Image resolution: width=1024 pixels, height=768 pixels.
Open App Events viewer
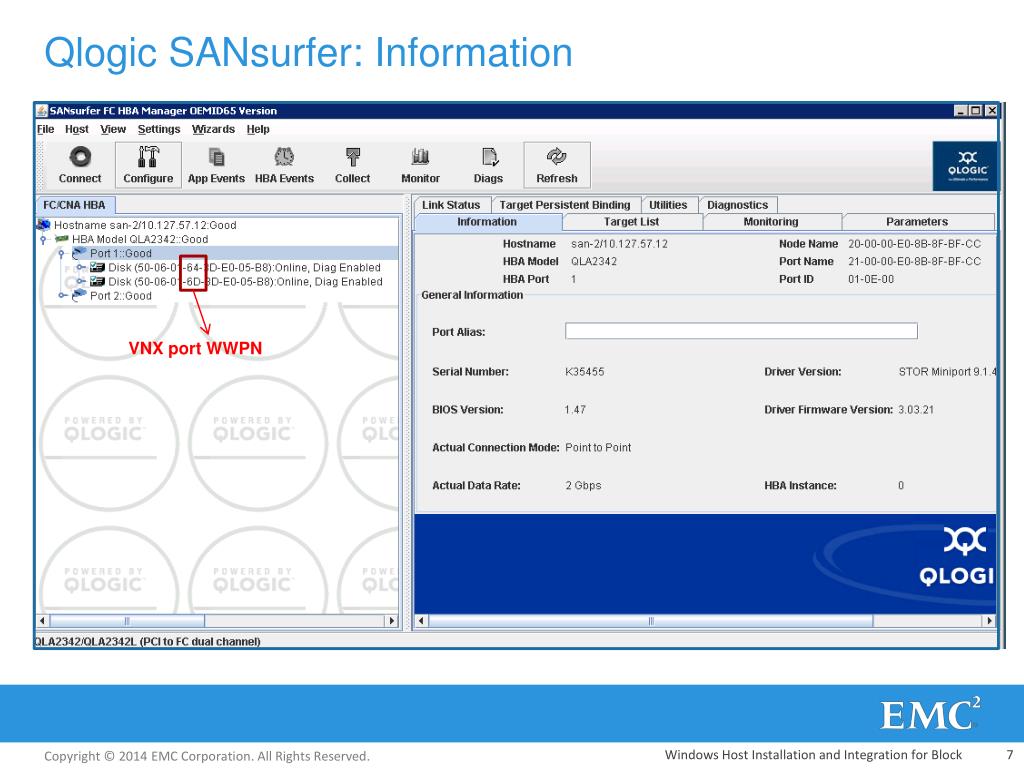point(216,165)
